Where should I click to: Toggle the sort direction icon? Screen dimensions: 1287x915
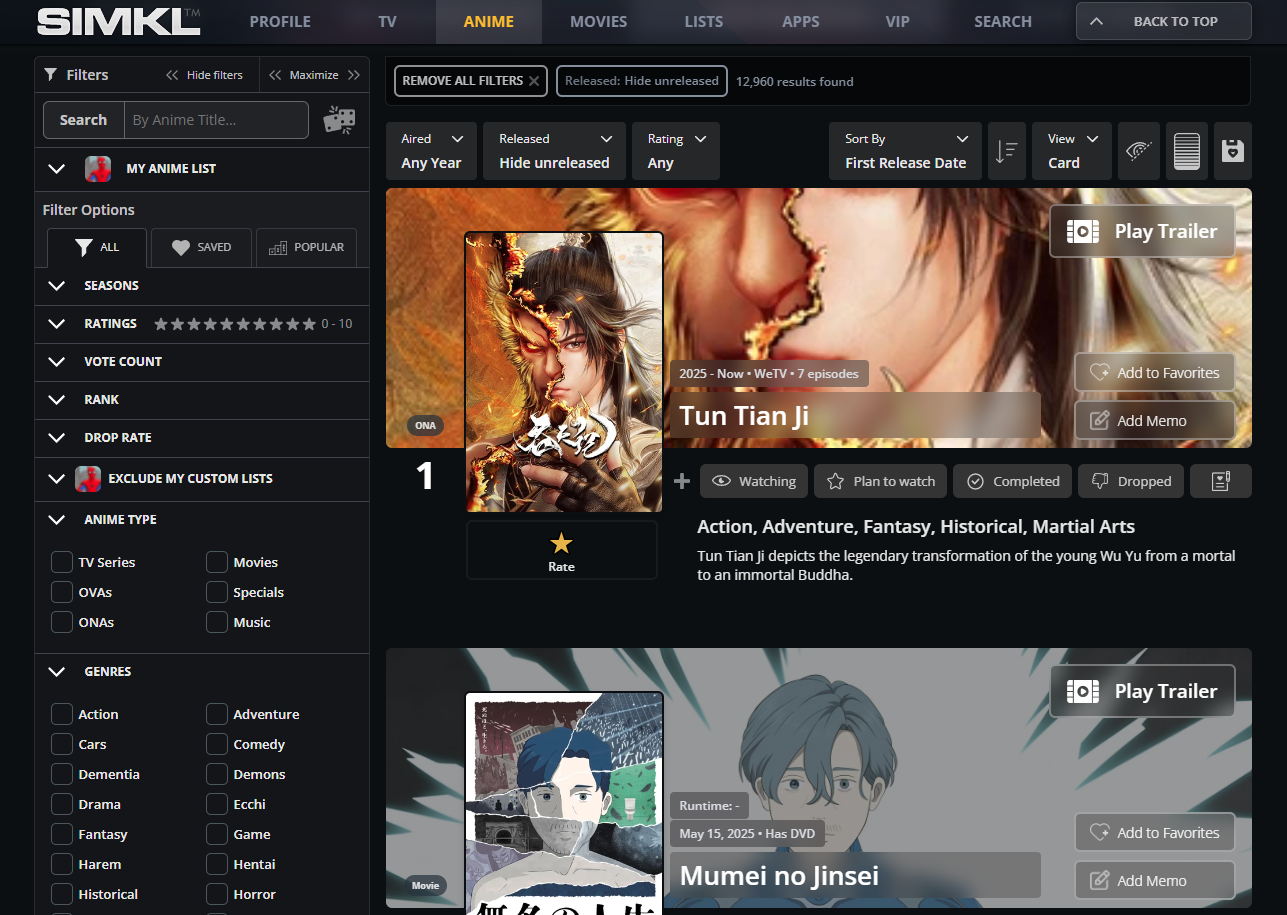(x=1006, y=152)
